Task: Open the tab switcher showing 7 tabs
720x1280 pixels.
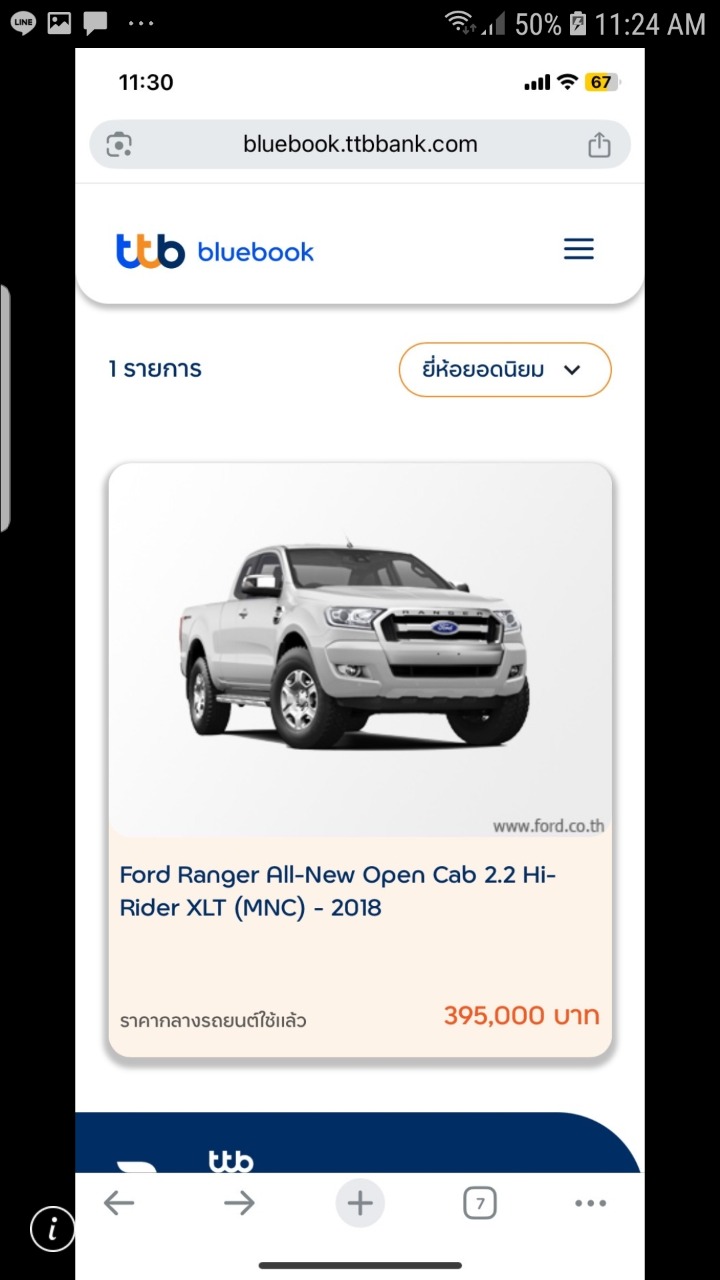Action: (x=480, y=1203)
